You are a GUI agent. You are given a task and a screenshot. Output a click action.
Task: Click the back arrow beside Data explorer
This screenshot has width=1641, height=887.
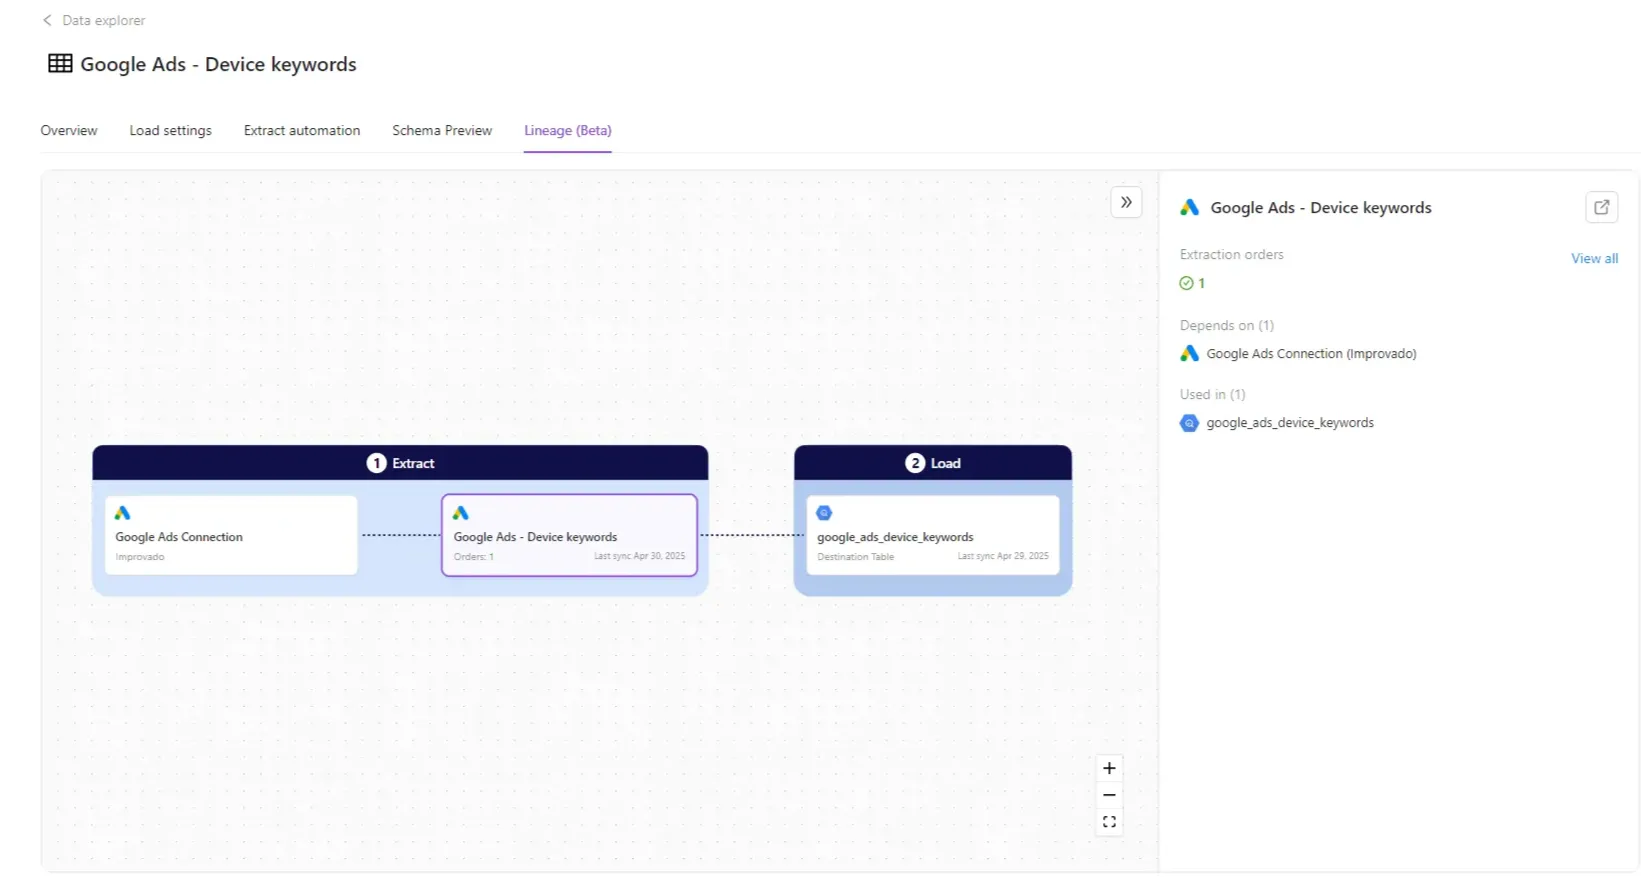pyautogui.click(x=47, y=20)
